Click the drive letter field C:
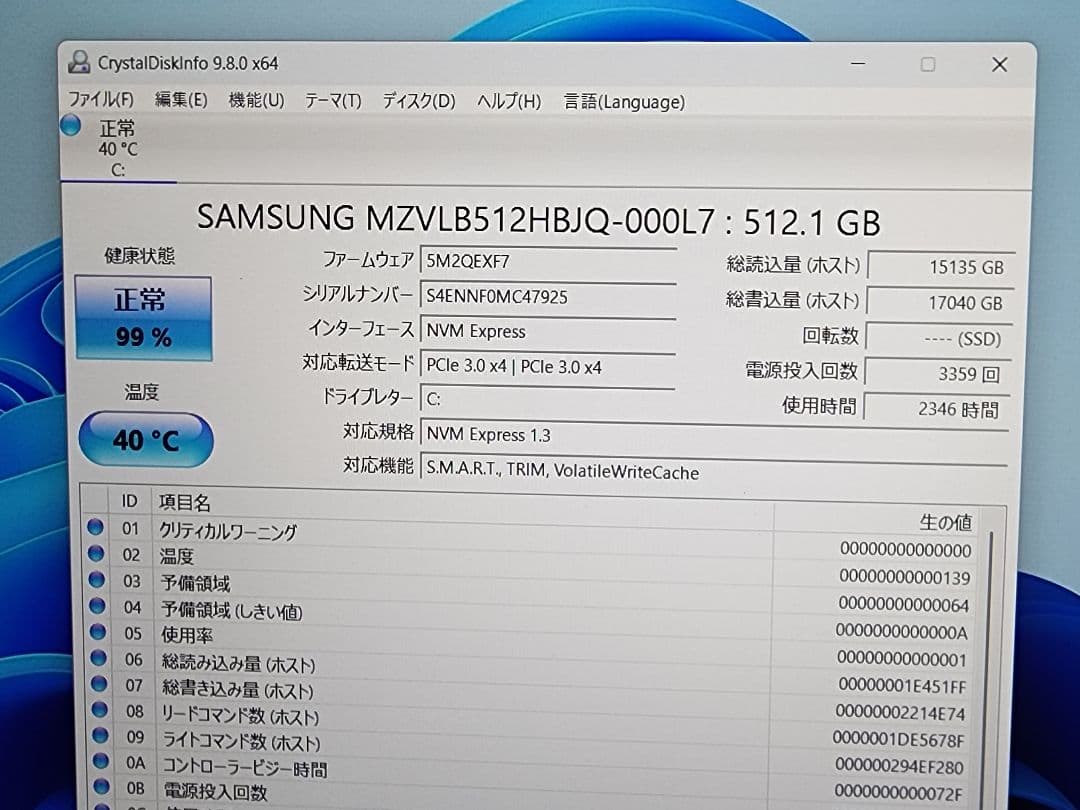Viewport: 1080px width, 810px height. tap(548, 399)
